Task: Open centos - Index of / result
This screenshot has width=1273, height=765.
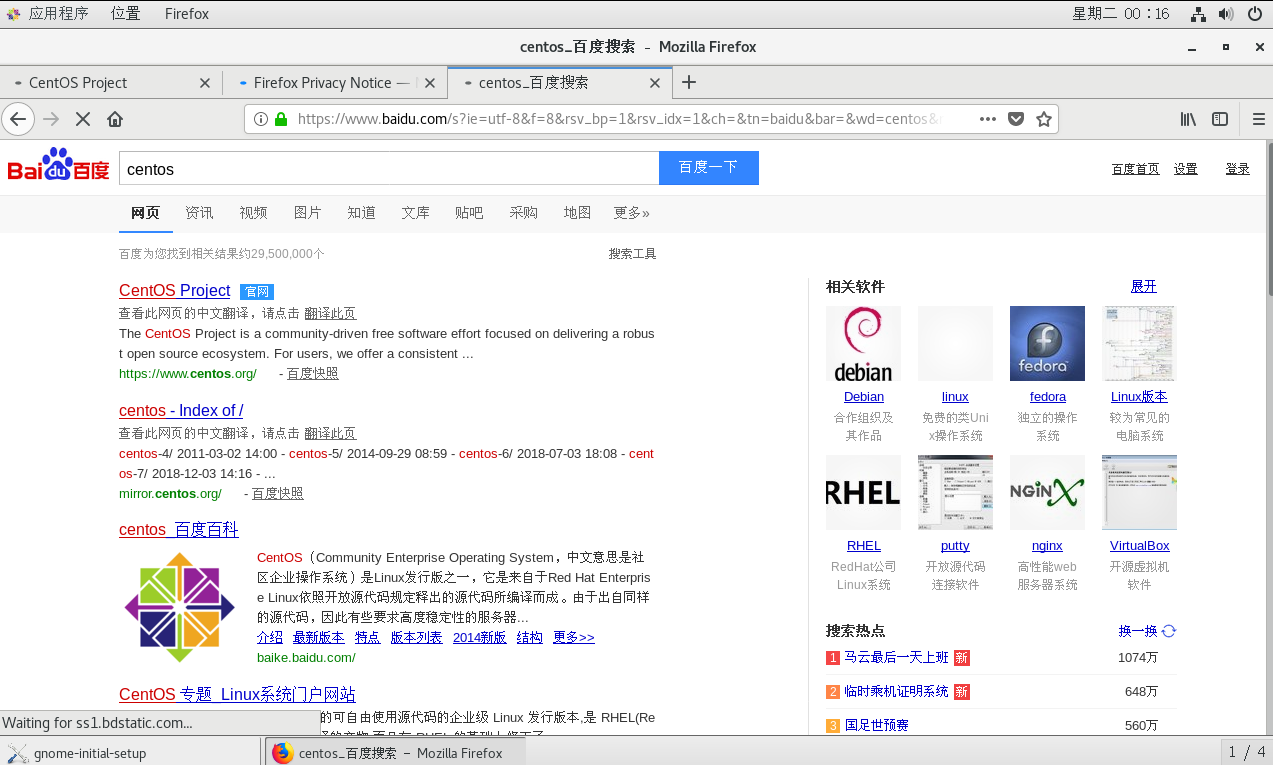Action: click(x=181, y=410)
